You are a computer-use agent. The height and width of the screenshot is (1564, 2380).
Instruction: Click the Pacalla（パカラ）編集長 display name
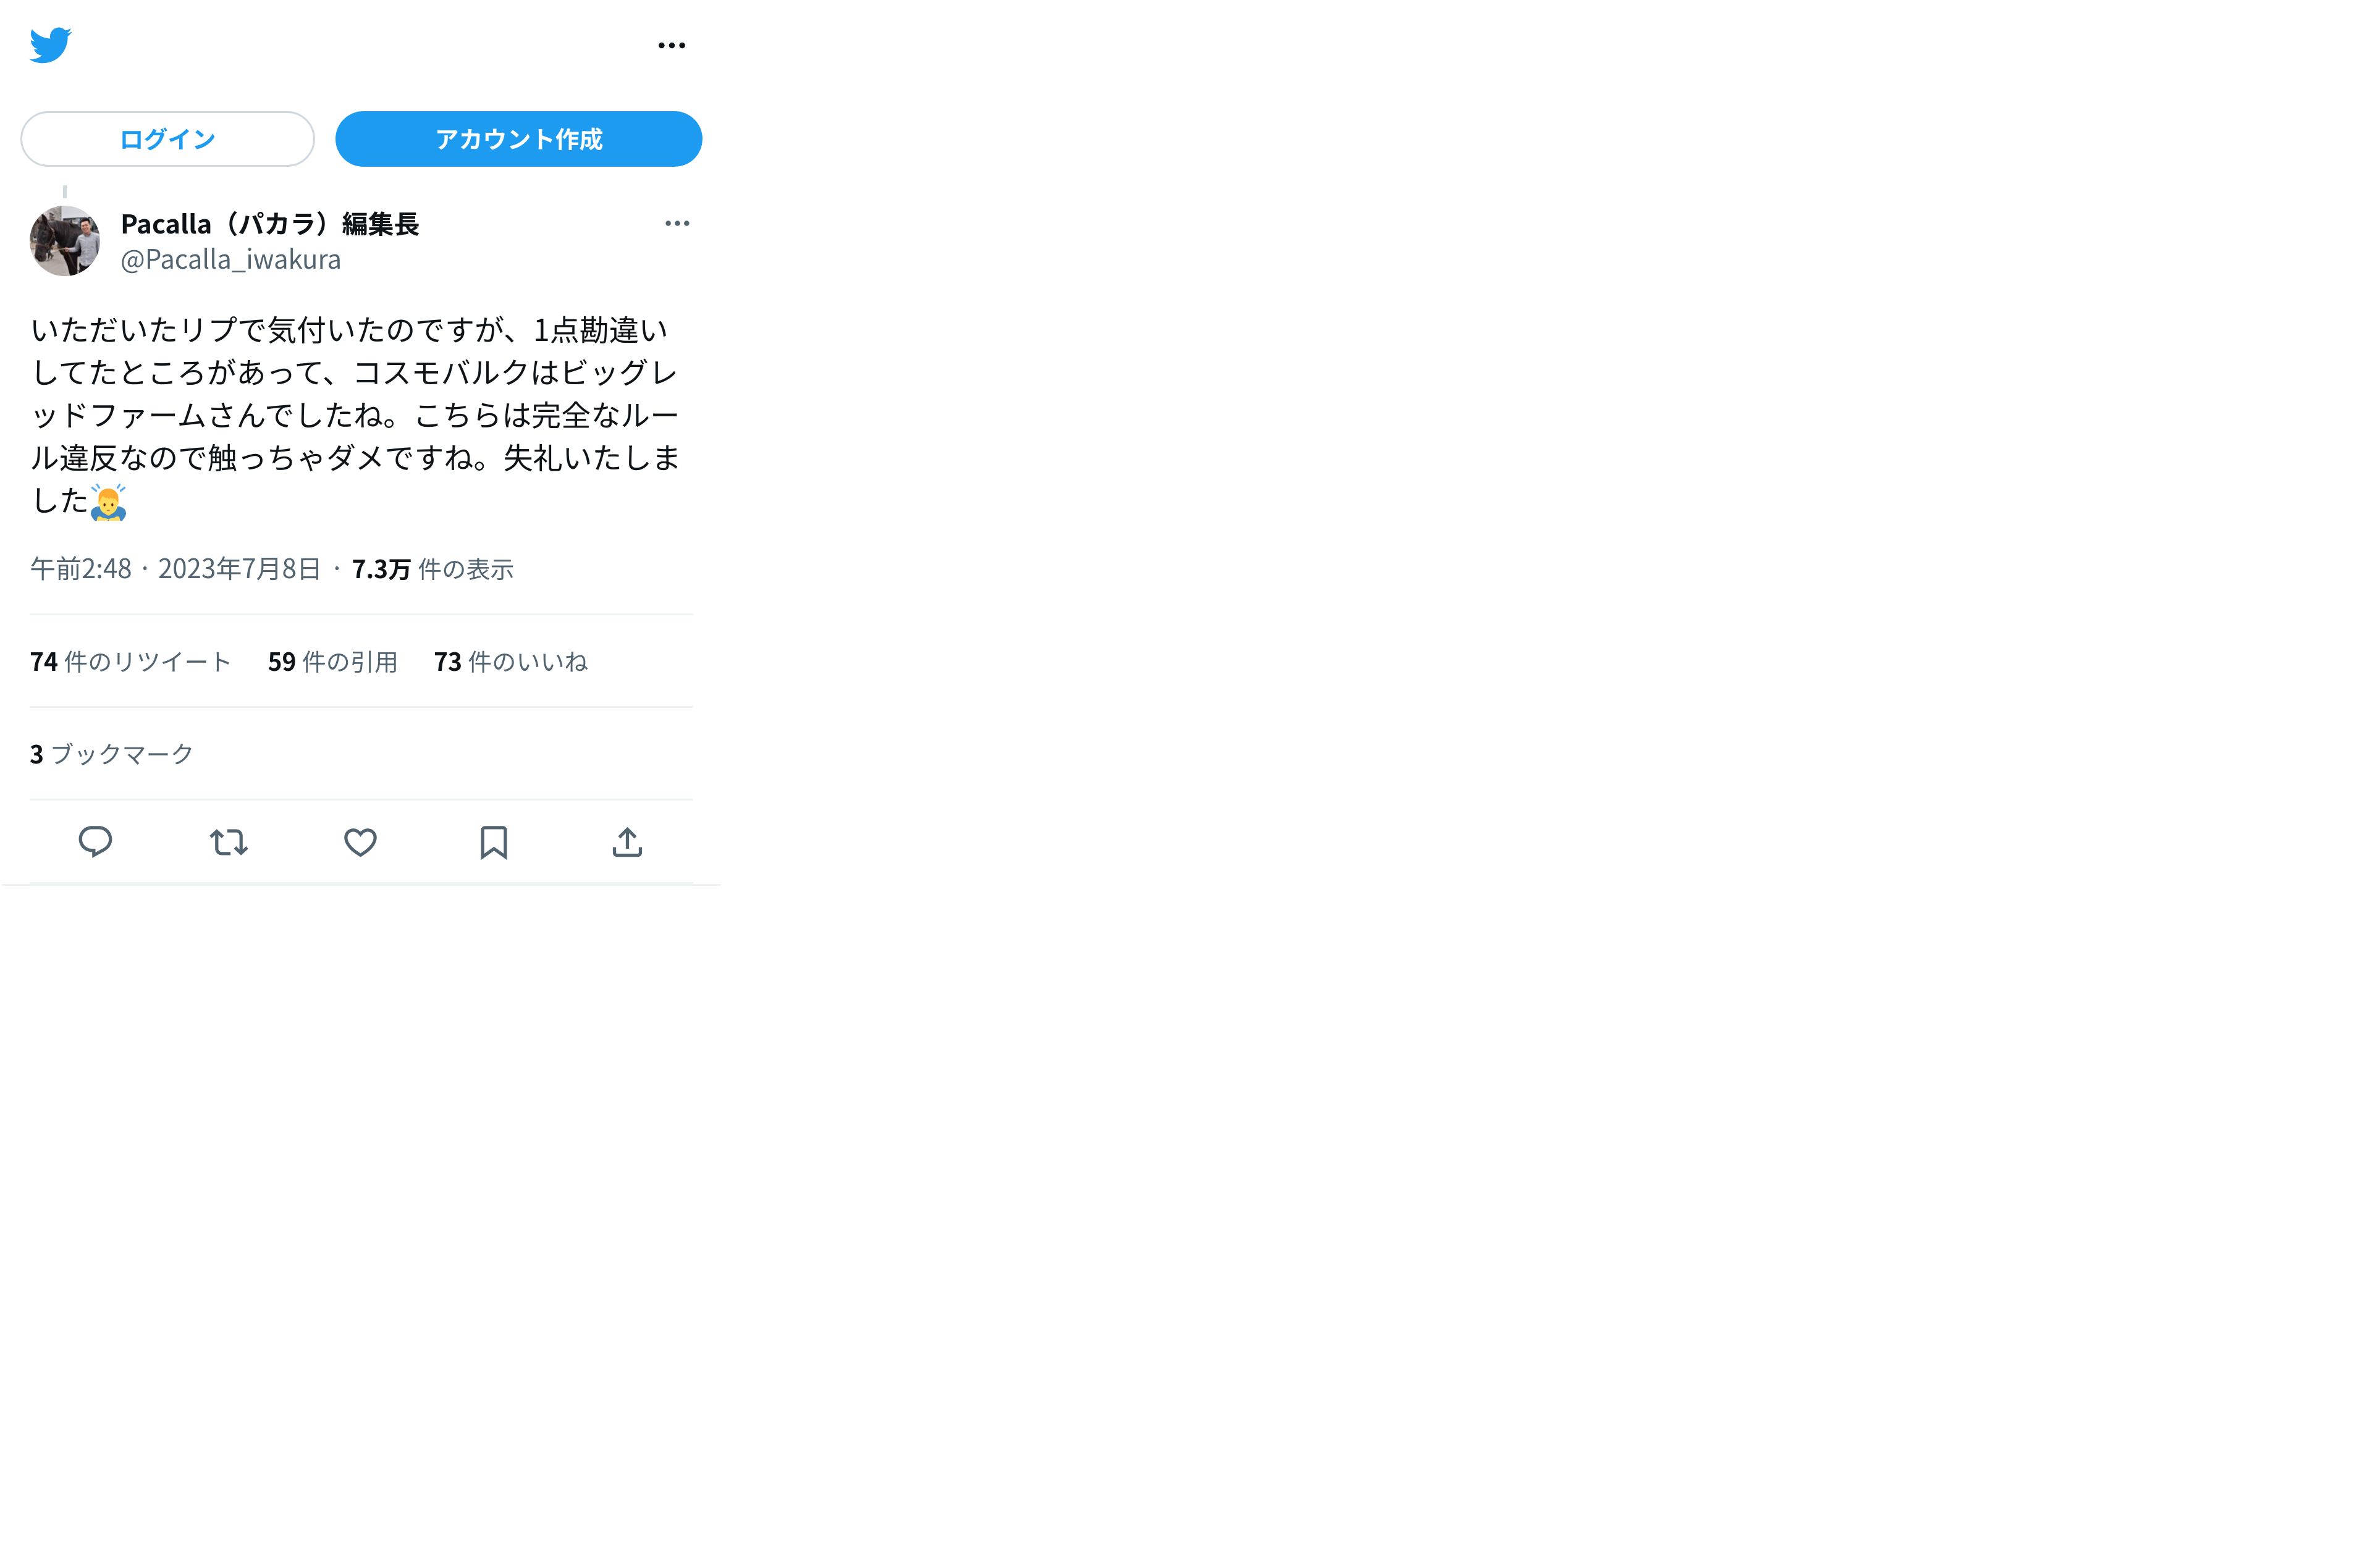(x=270, y=224)
